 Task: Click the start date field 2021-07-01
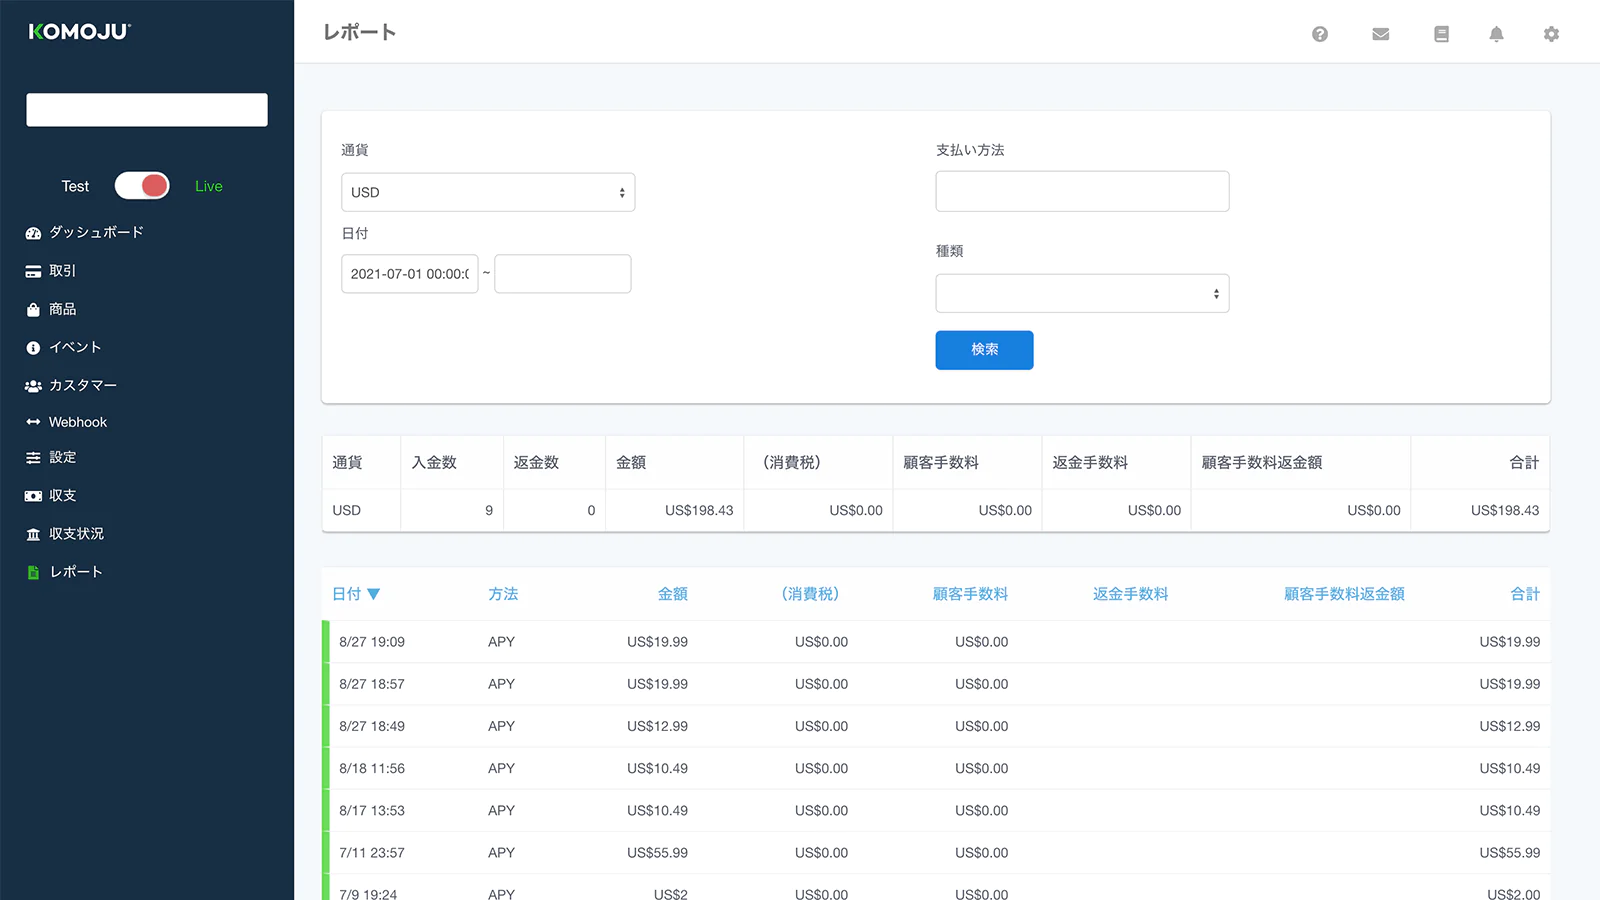[409, 274]
